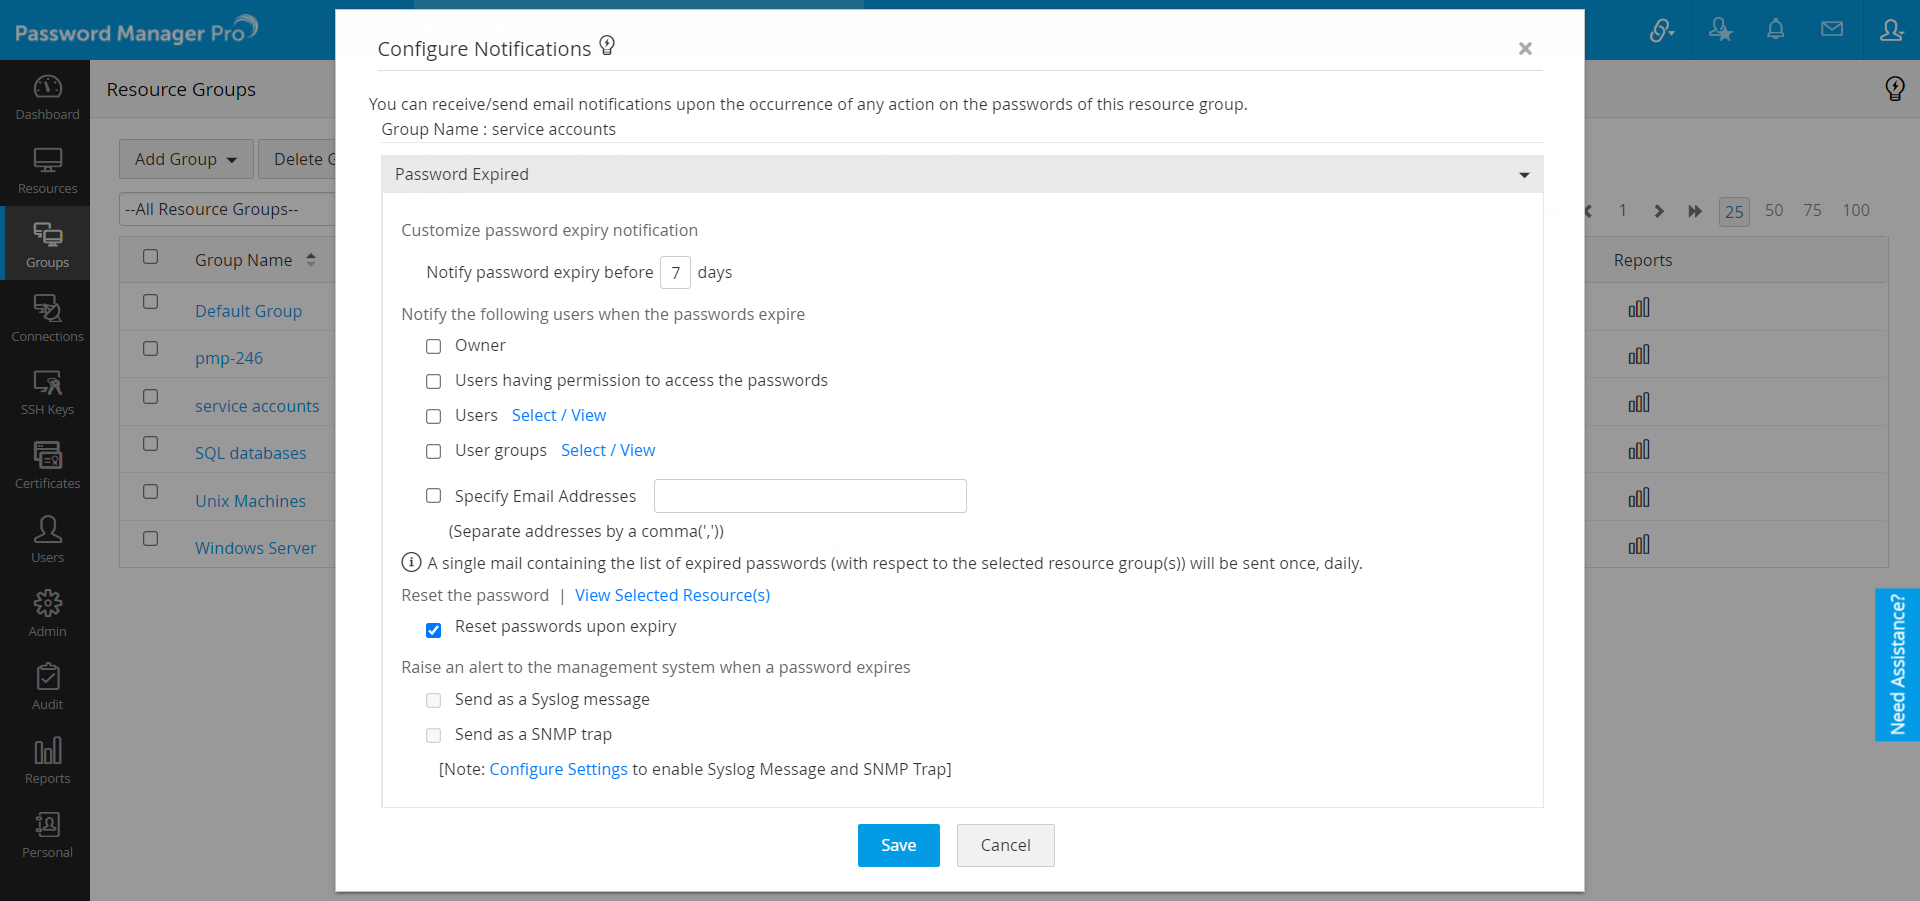
Task: Uncheck Reset passwords upon expiry
Action: tap(434, 630)
